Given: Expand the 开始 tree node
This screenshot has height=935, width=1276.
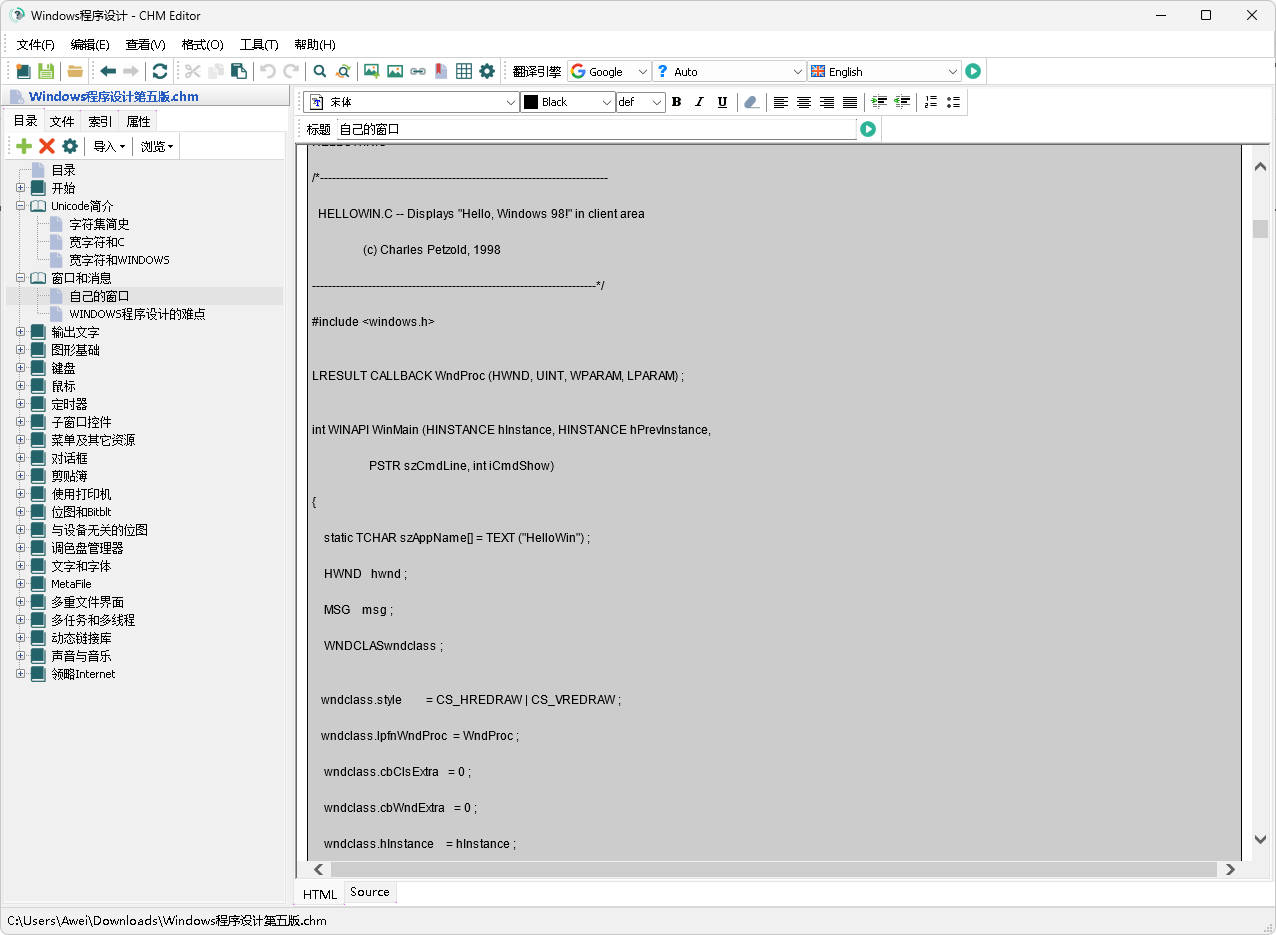Looking at the screenshot, I should pyautogui.click(x=20, y=188).
